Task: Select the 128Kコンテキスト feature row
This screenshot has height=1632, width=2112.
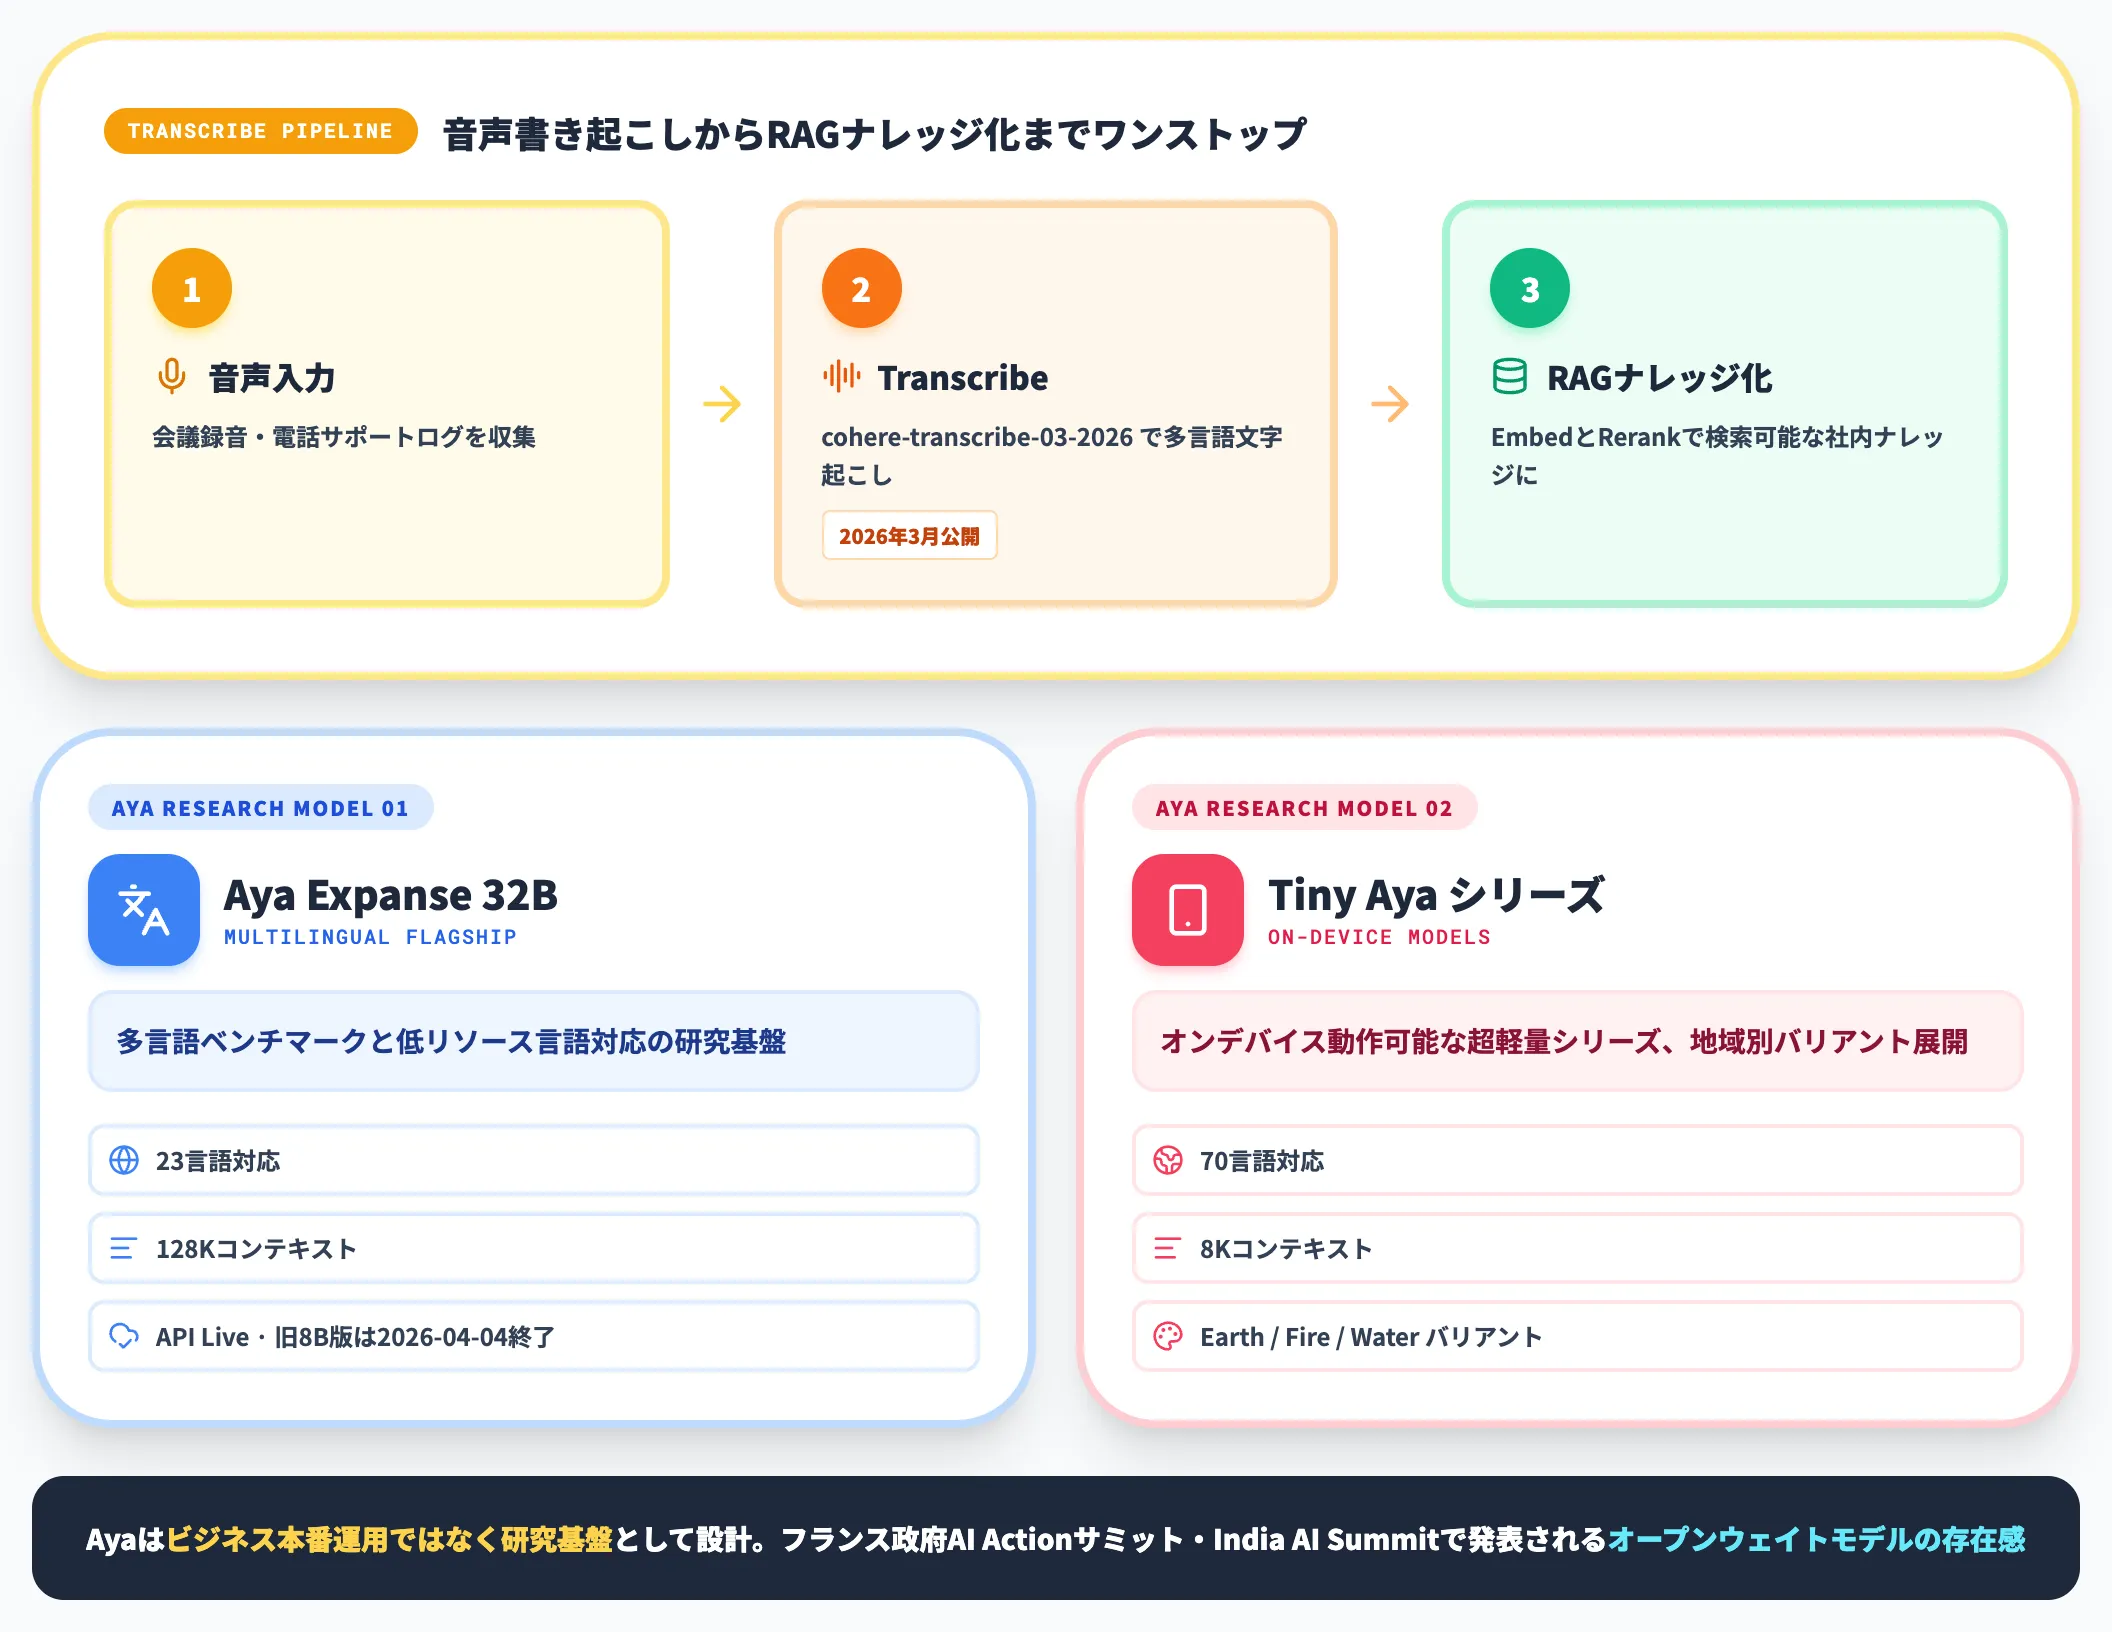Action: pyautogui.click(x=534, y=1248)
